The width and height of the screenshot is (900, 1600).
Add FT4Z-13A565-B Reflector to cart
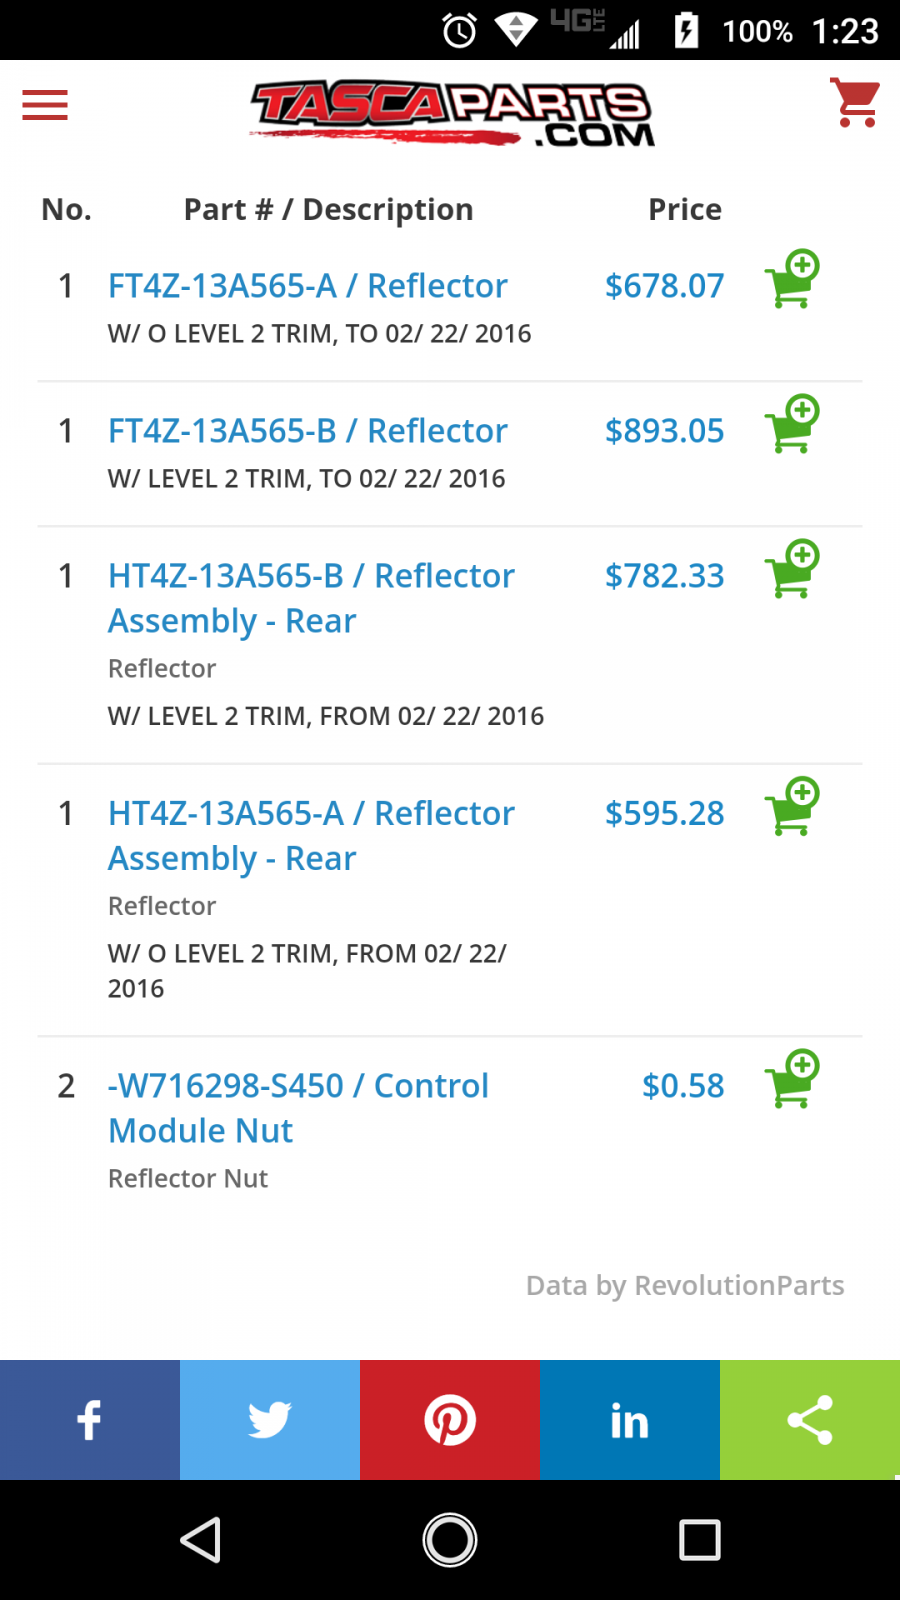click(x=792, y=424)
